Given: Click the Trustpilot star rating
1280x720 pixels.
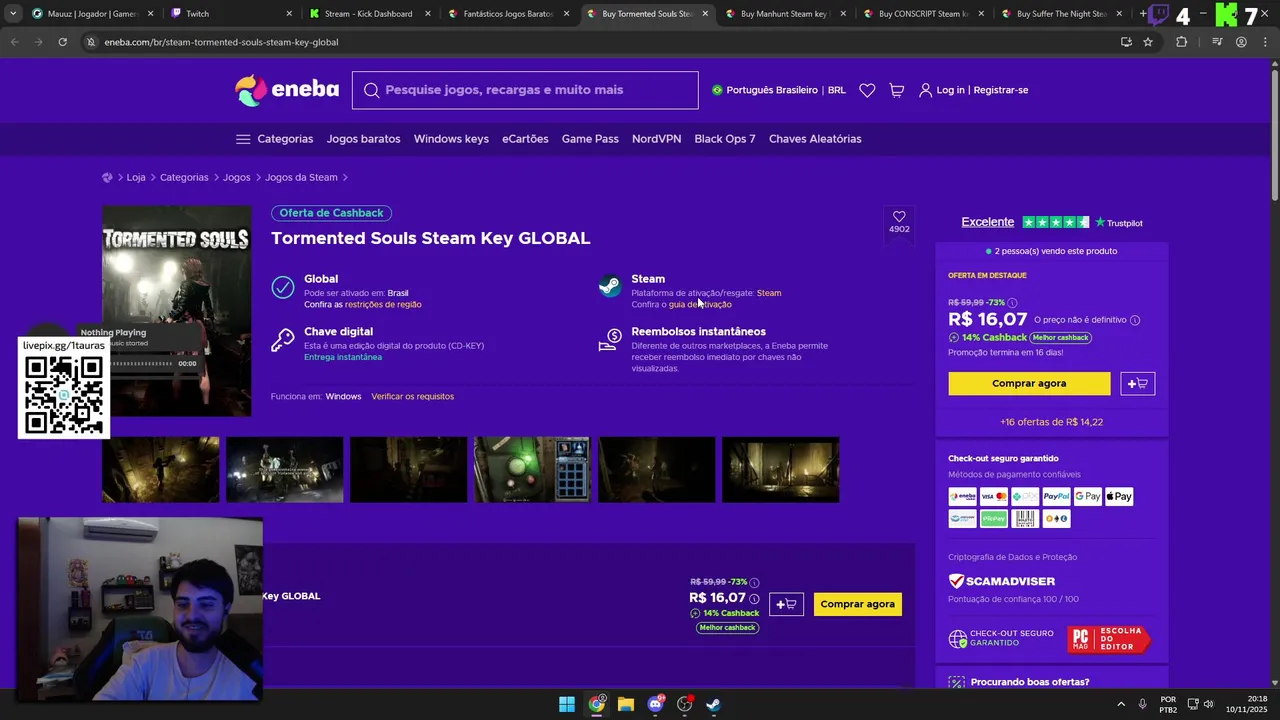Looking at the screenshot, I should pyautogui.click(x=1056, y=222).
